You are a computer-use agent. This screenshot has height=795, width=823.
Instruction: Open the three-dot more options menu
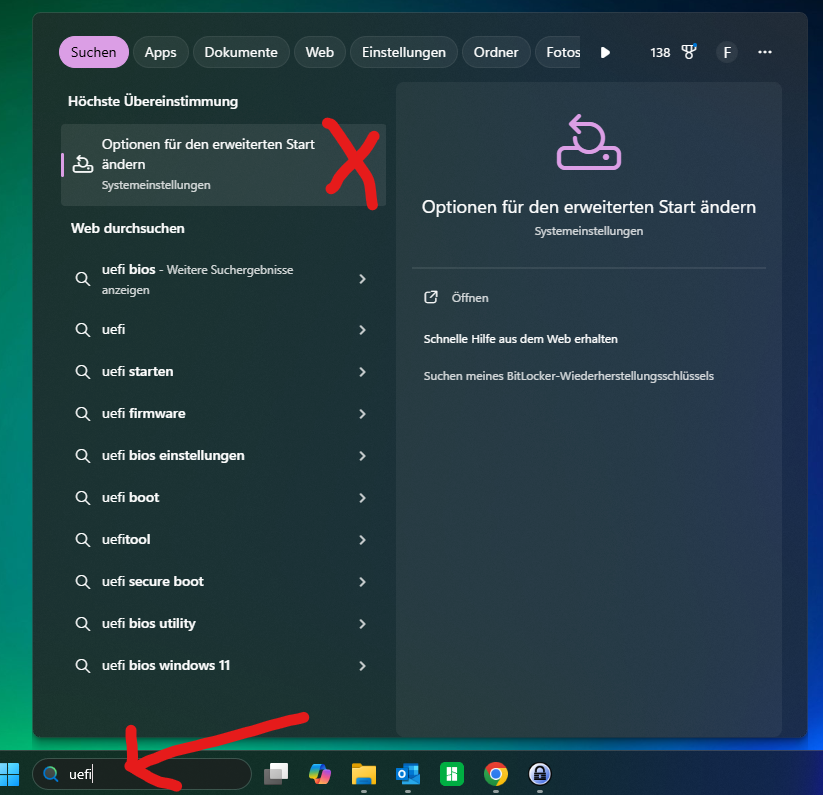tap(765, 52)
